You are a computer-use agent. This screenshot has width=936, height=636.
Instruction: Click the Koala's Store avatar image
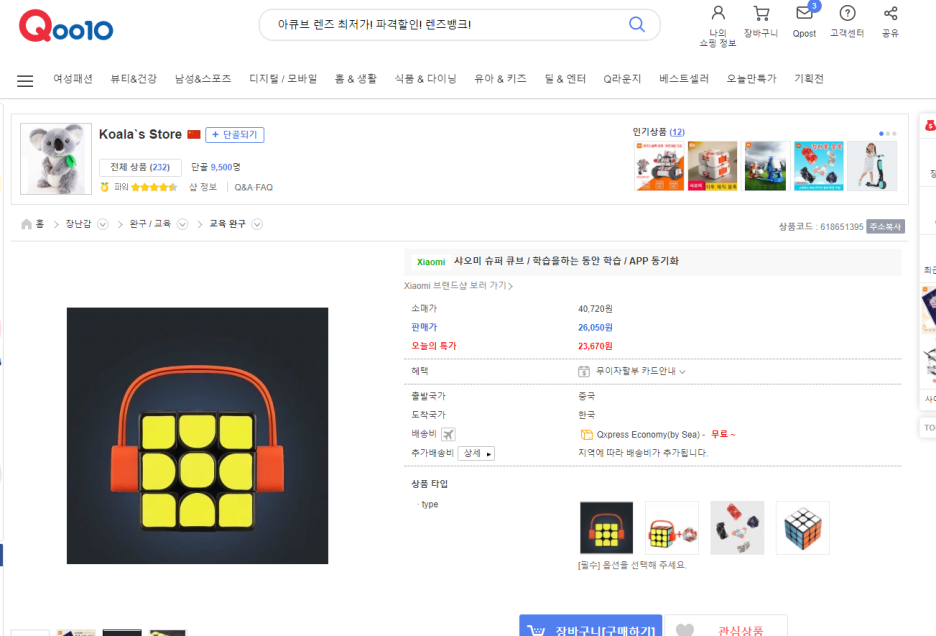click(56, 159)
